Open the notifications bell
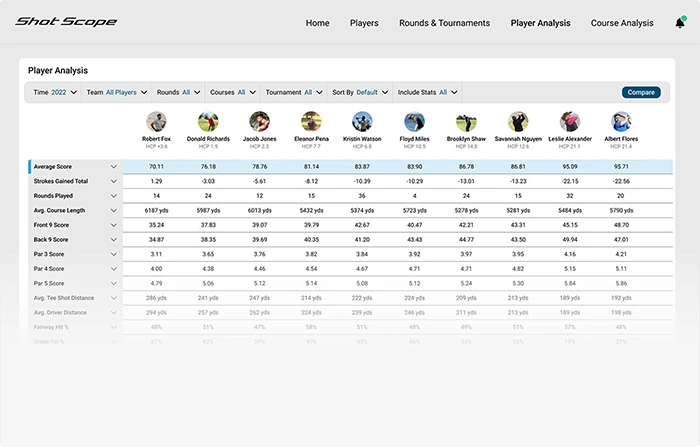 coord(680,22)
